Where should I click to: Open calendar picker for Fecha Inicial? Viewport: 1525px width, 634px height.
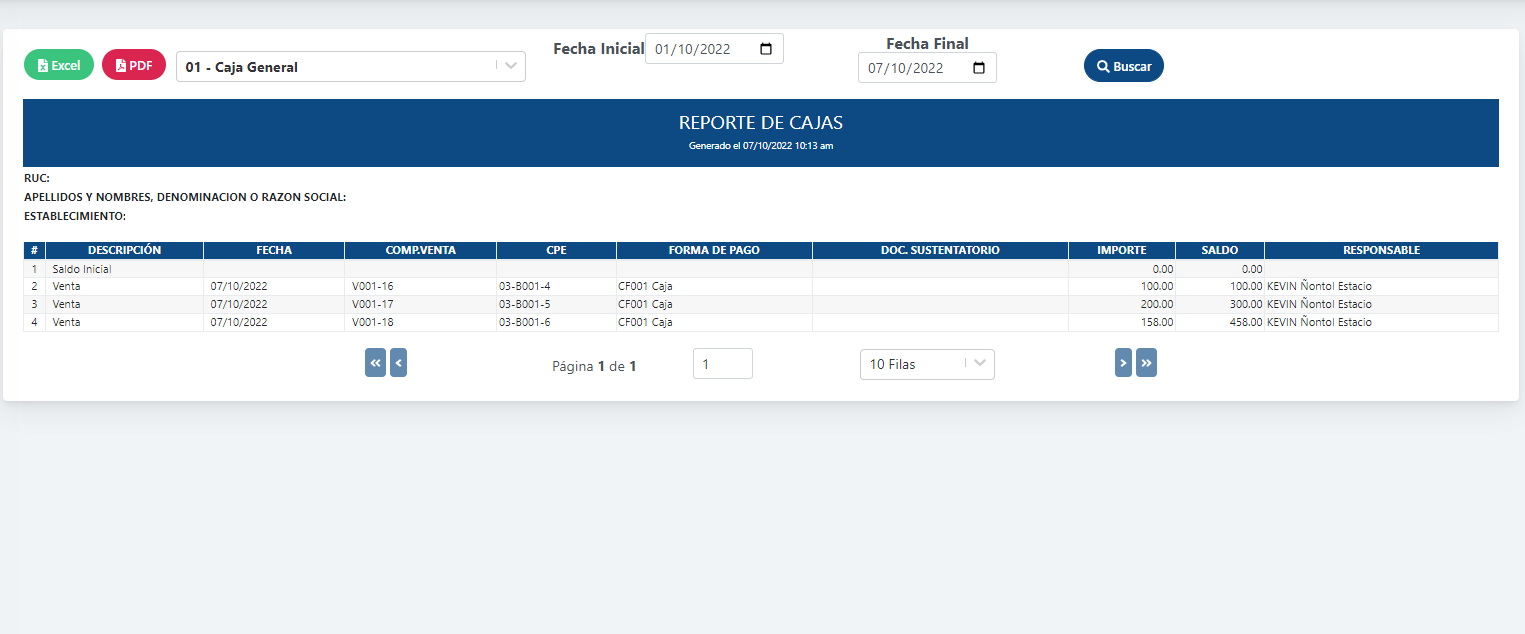(766, 49)
